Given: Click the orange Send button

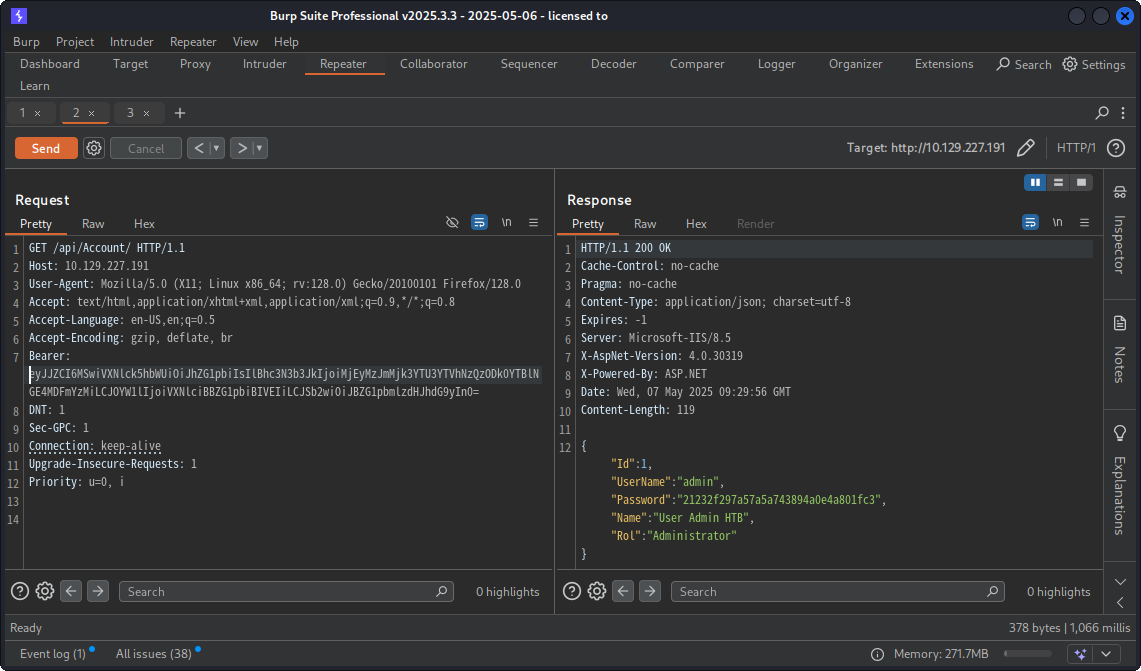Looking at the screenshot, I should (46, 148).
